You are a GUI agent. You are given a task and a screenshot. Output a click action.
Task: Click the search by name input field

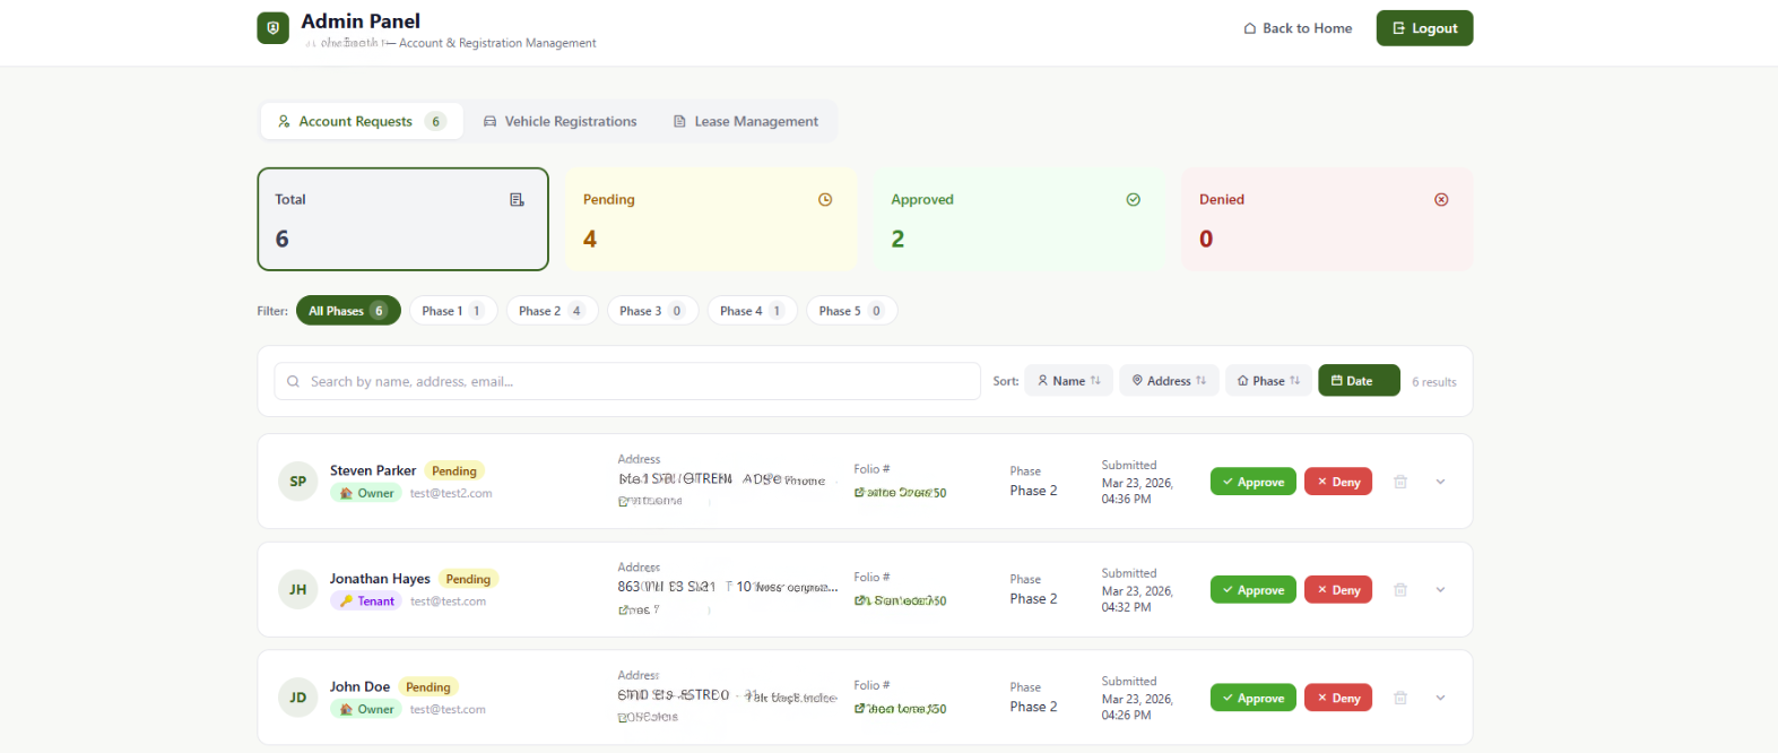[x=627, y=381]
